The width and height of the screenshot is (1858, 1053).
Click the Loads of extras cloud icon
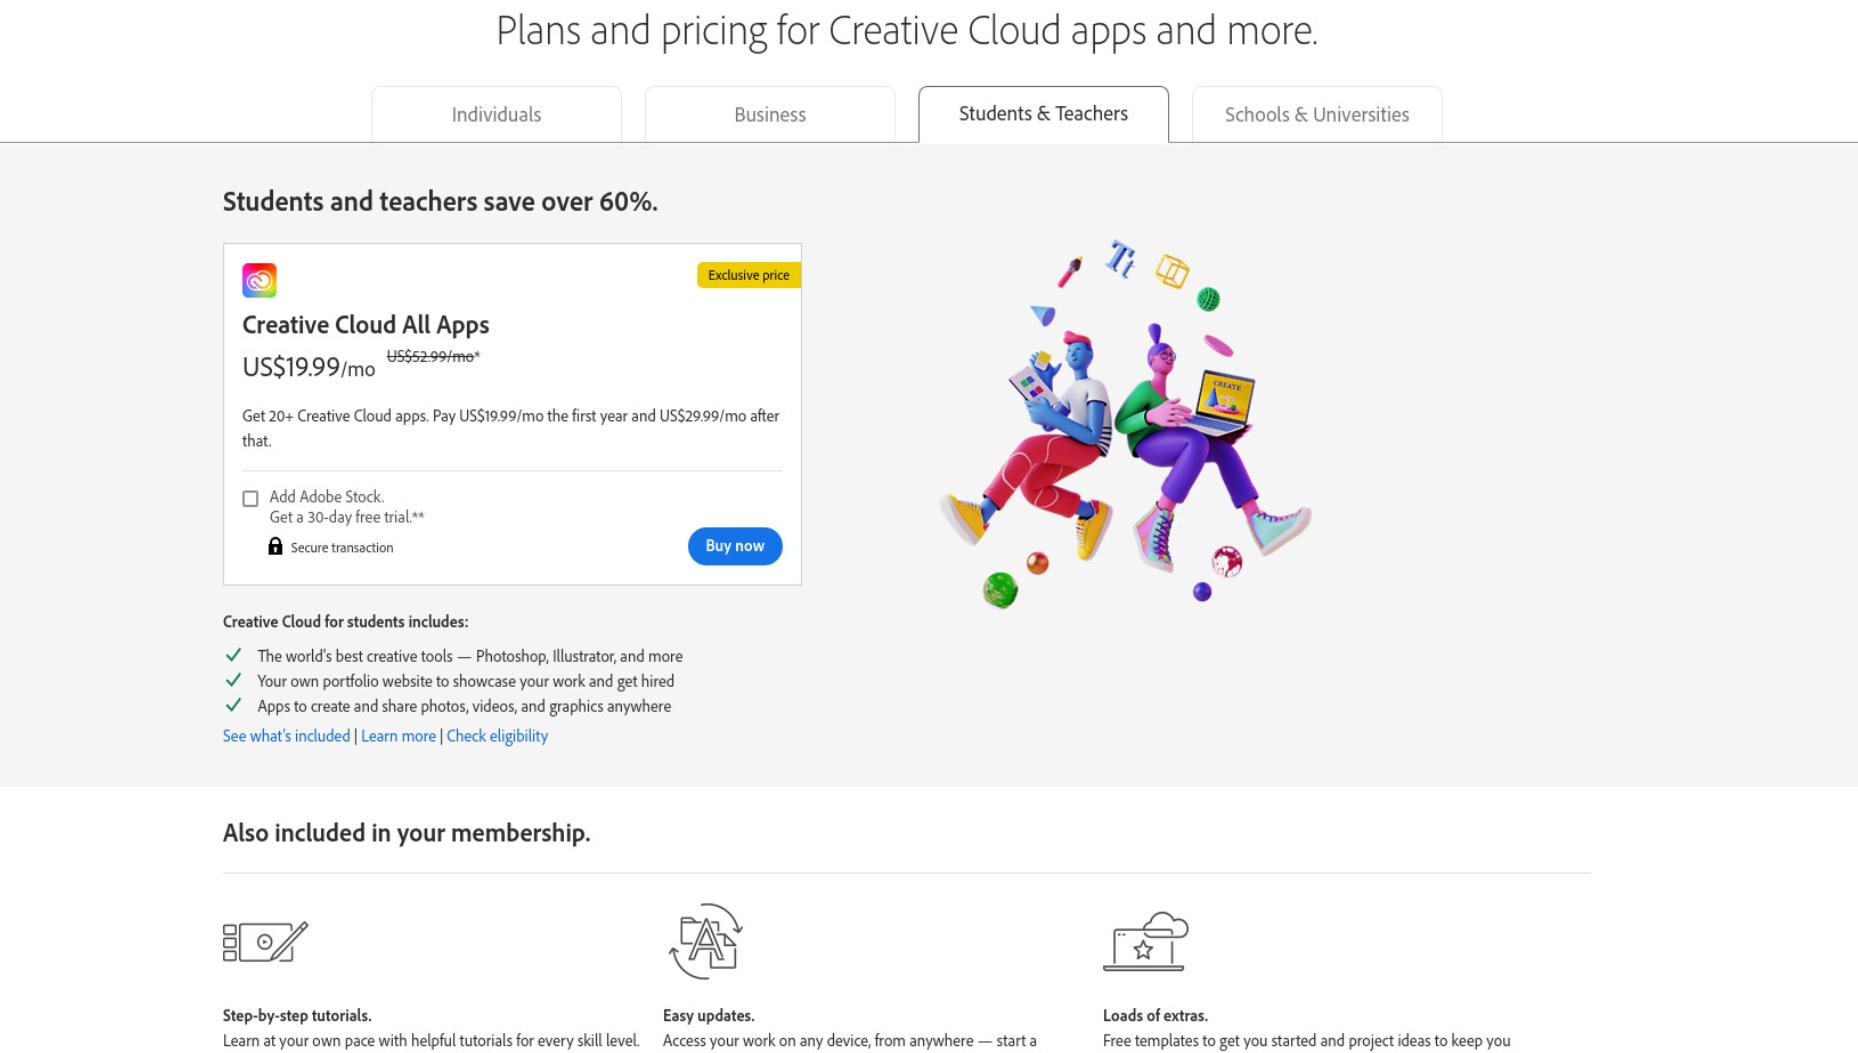1146,941
